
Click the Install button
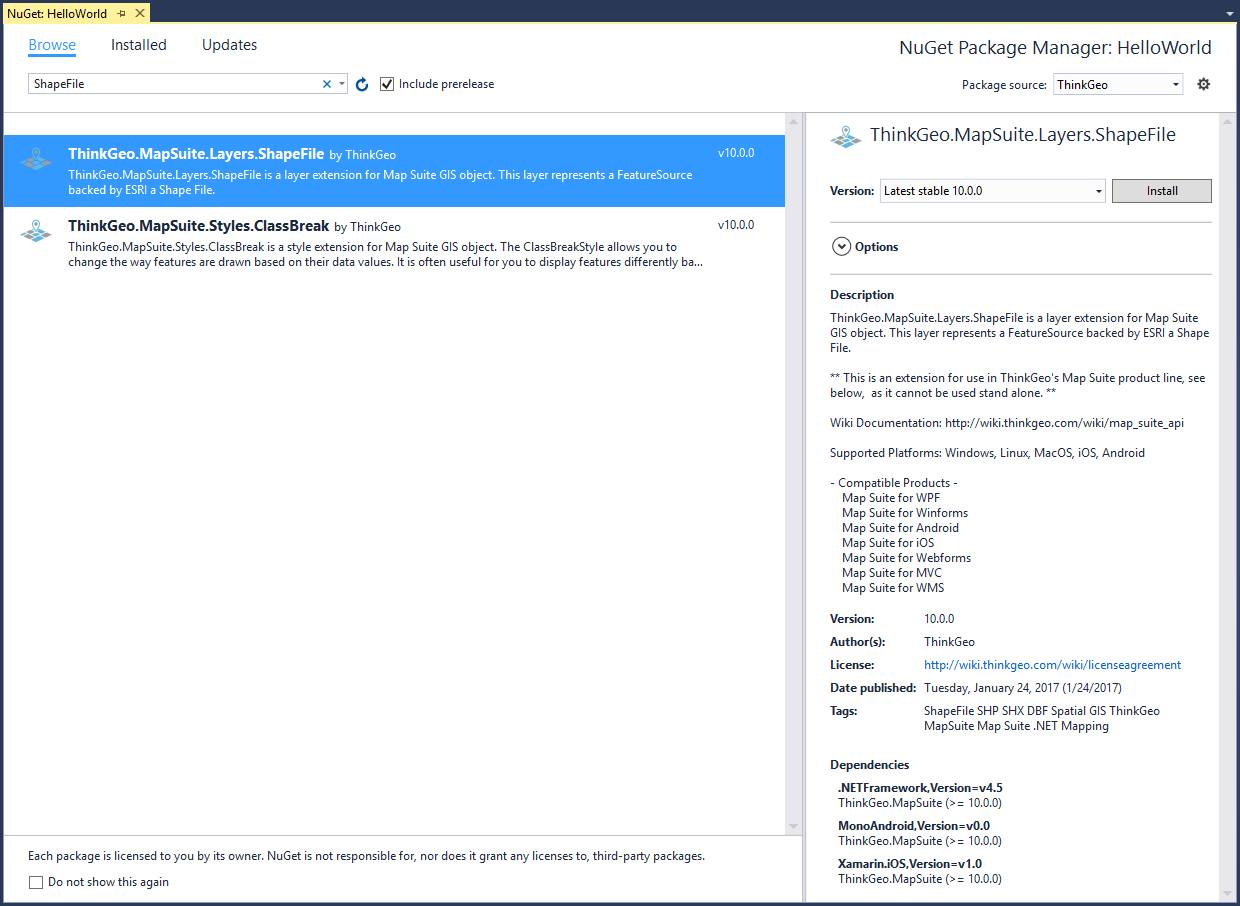coord(1162,191)
